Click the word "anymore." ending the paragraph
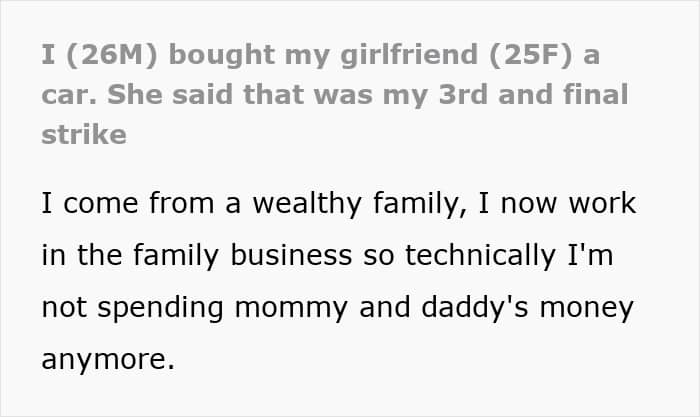This screenshot has height=417, width=700. (108, 357)
